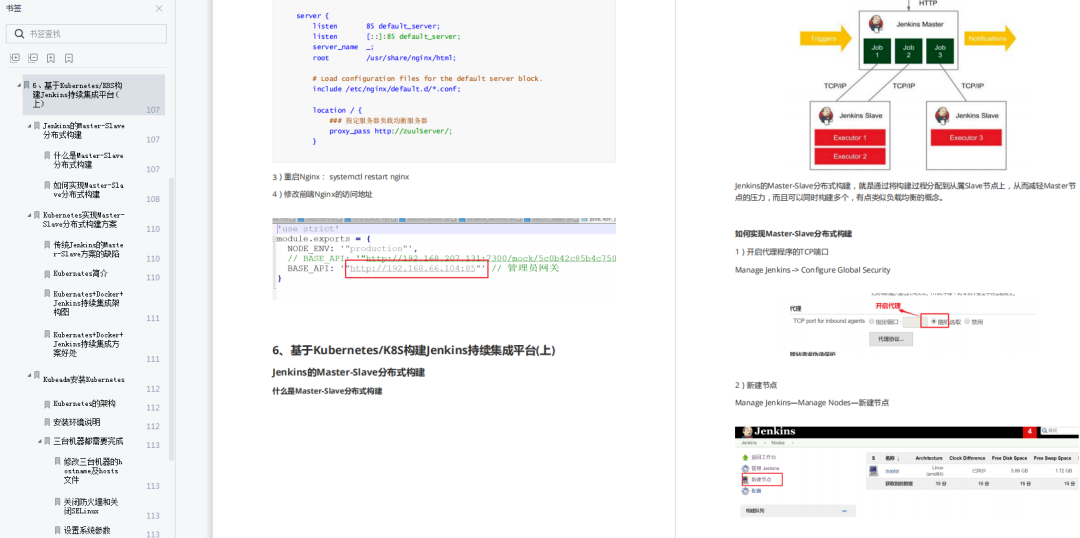Collapse the Kubernetes实现Master-Slave分布式构建方案 node
The height and width of the screenshot is (538, 1080).
tap(29, 215)
